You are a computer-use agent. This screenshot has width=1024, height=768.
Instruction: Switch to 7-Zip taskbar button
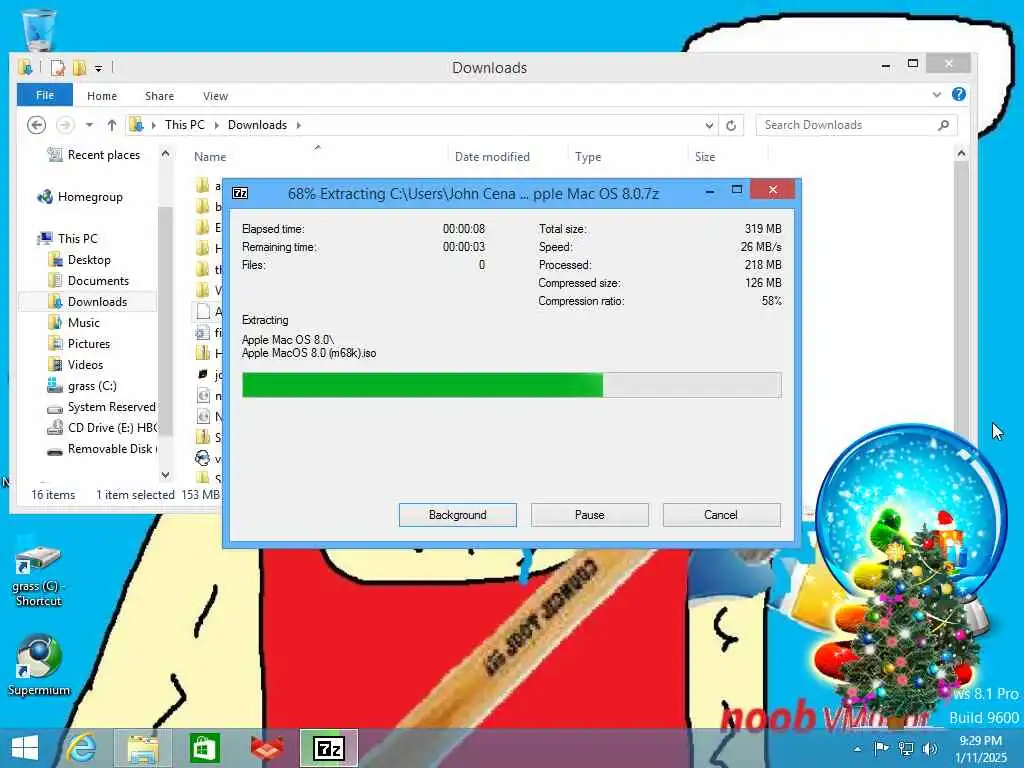click(329, 748)
